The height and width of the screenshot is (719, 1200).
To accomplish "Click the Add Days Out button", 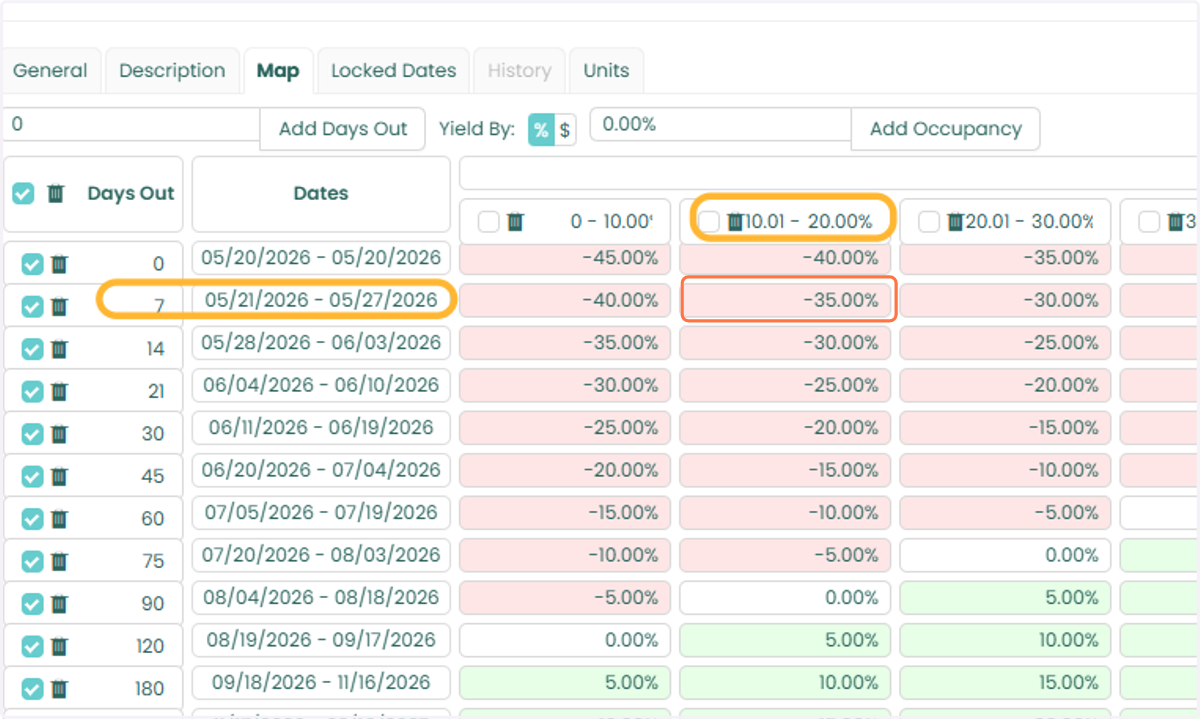I will pos(343,129).
